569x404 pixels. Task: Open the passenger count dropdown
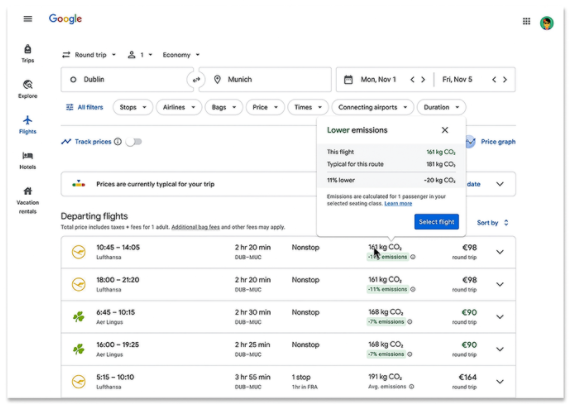pos(140,55)
